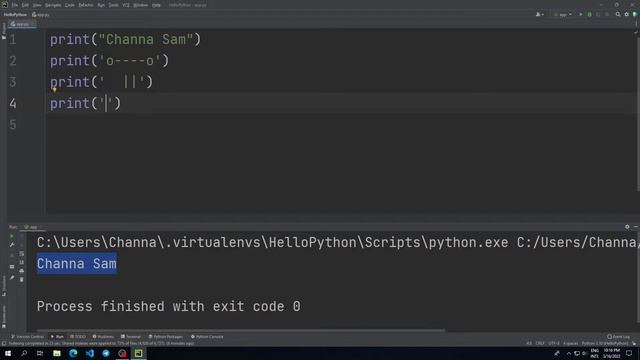Click 'Process finished with exit code 0' text
The image size is (640, 360).
[x=169, y=307]
